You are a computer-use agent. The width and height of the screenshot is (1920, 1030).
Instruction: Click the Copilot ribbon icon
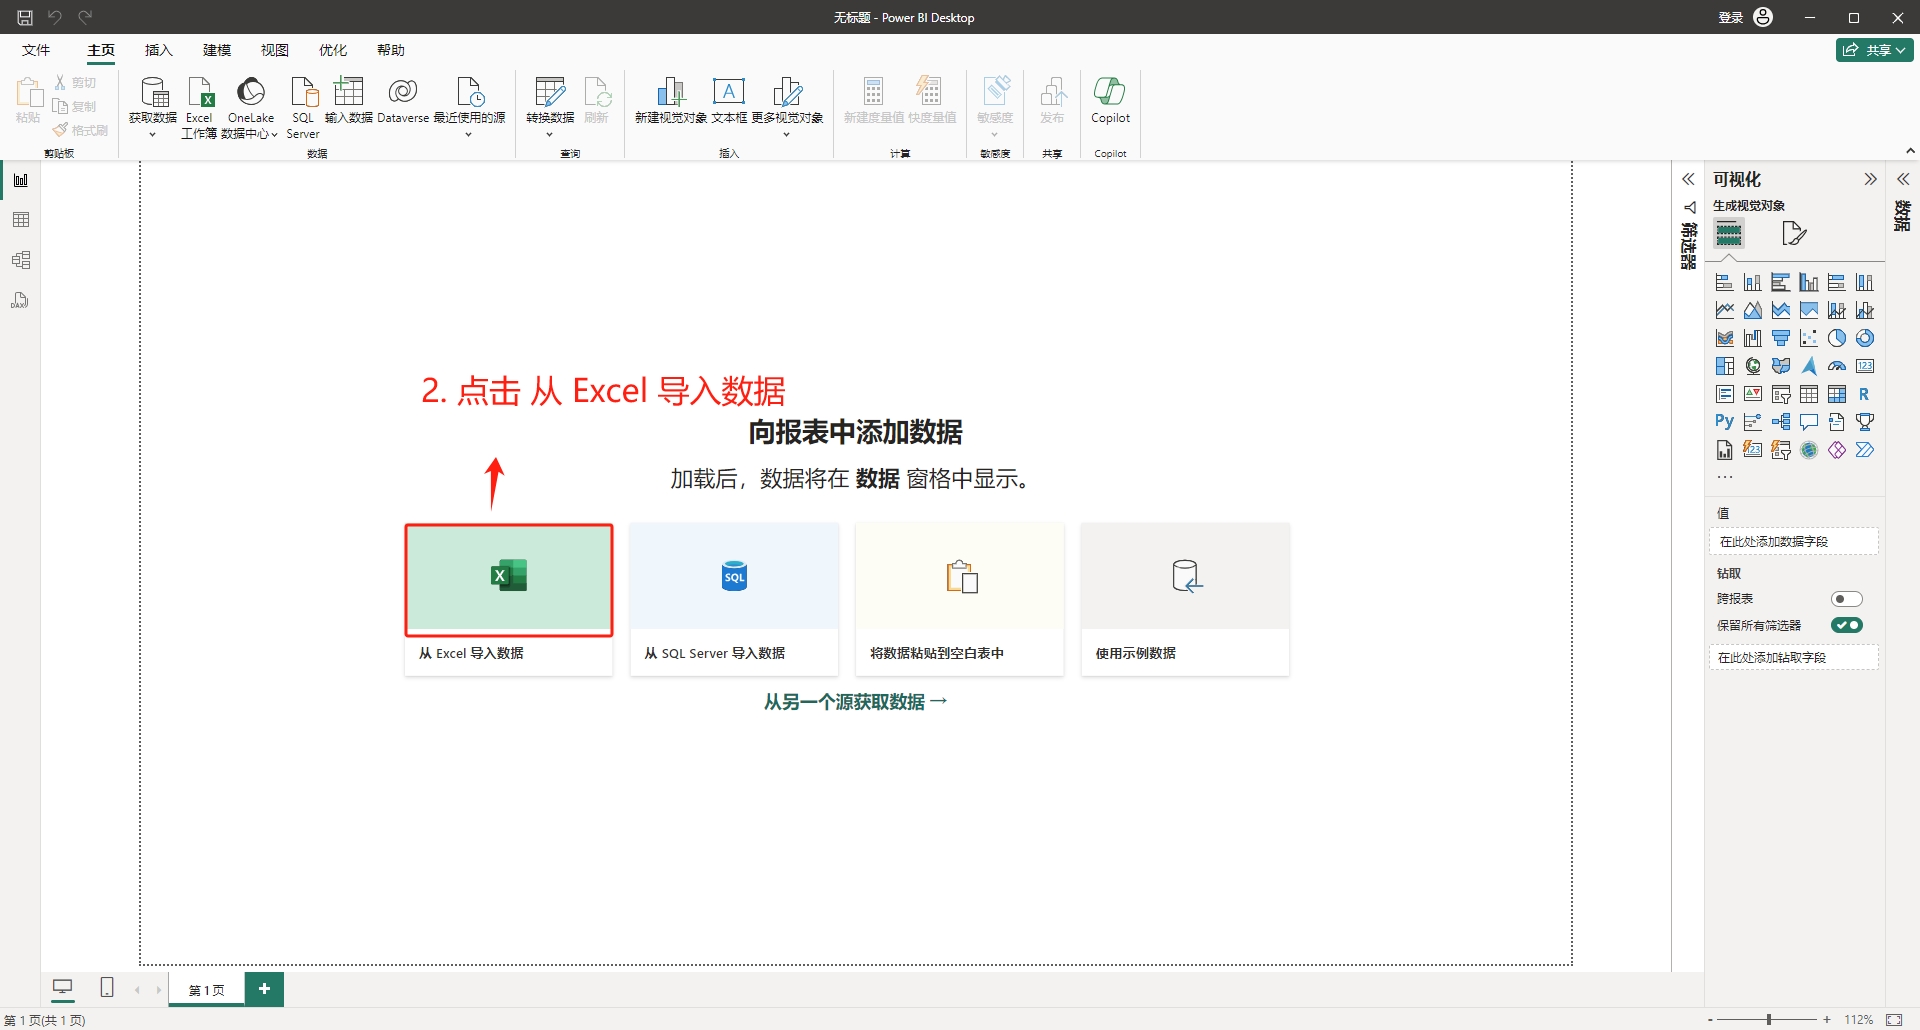pyautogui.click(x=1110, y=100)
